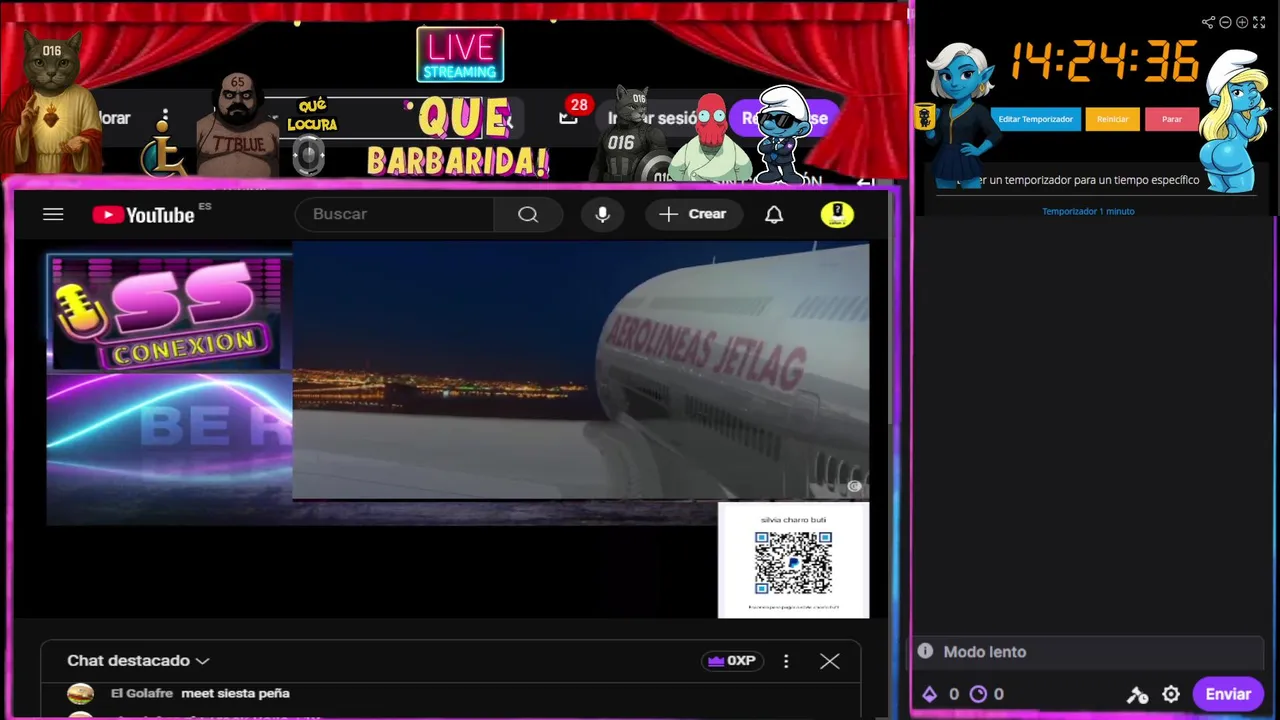1280x720 pixels.
Task: Open more options in Chat destacado
Action: (x=786, y=661)
